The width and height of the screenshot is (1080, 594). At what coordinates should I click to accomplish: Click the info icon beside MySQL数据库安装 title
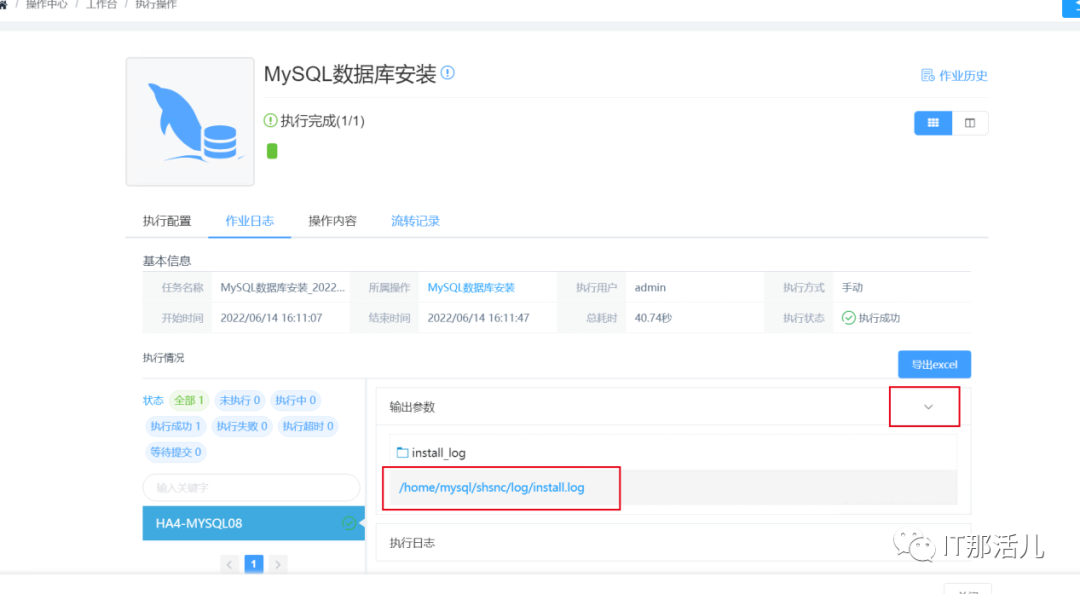tap(448, 72)
